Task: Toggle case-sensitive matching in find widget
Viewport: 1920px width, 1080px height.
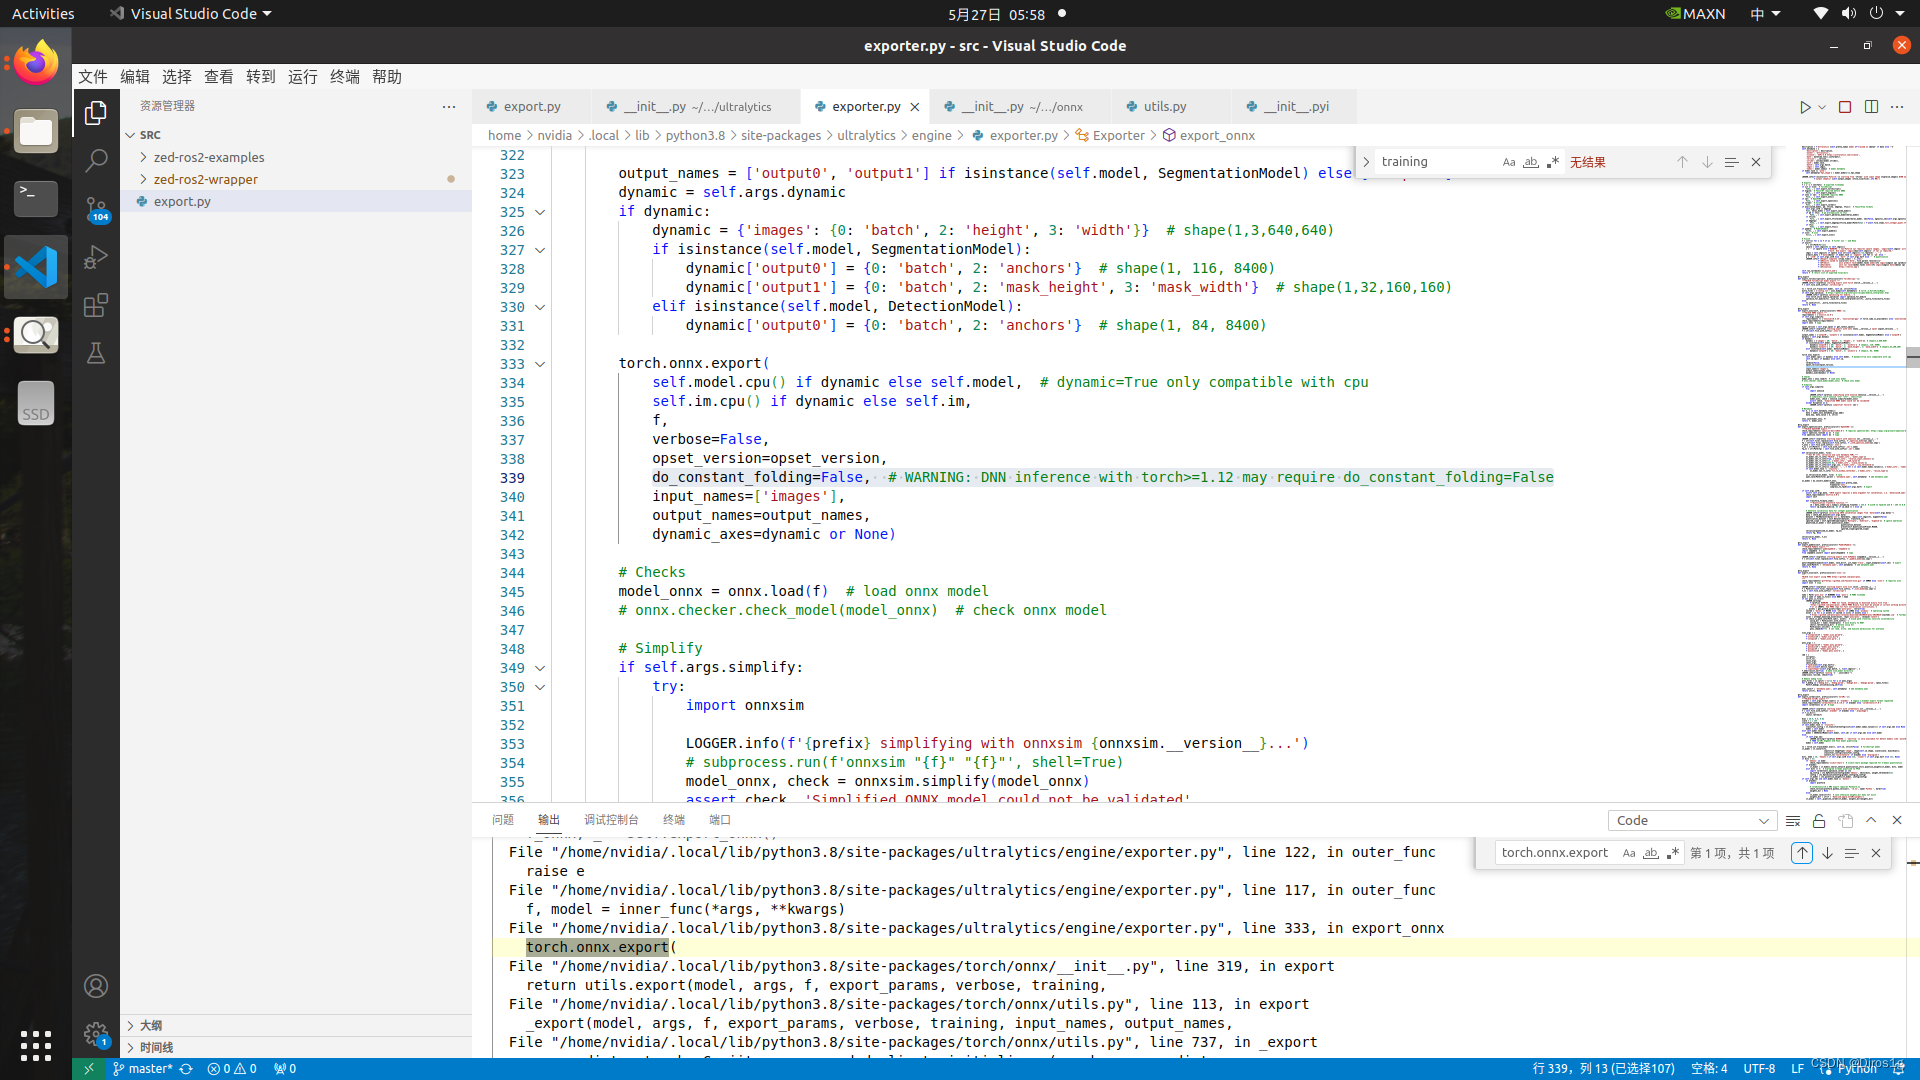Action: 1509,161
